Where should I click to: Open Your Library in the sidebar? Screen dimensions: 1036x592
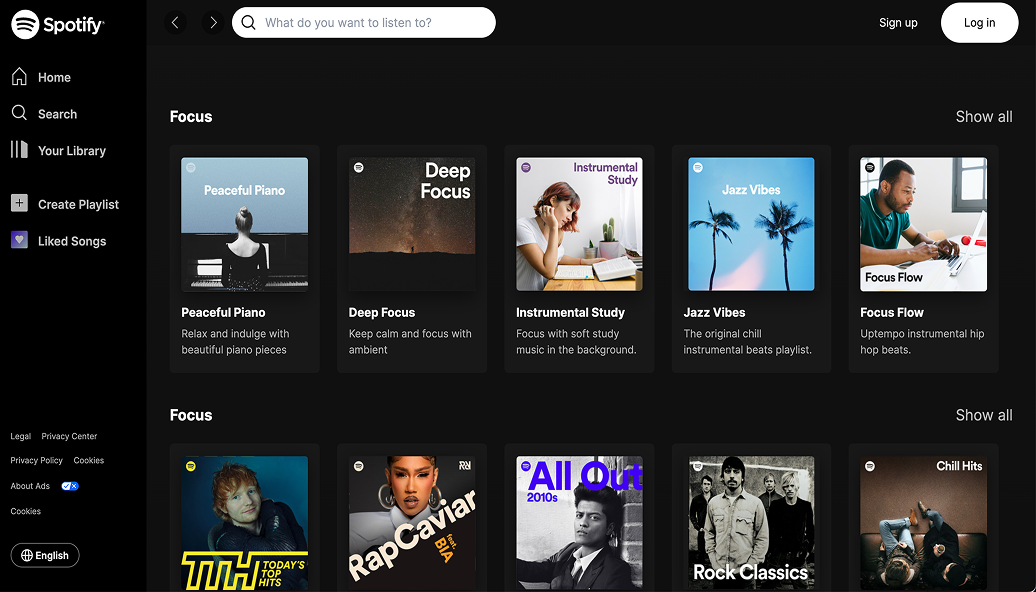[x=58, y=151]
